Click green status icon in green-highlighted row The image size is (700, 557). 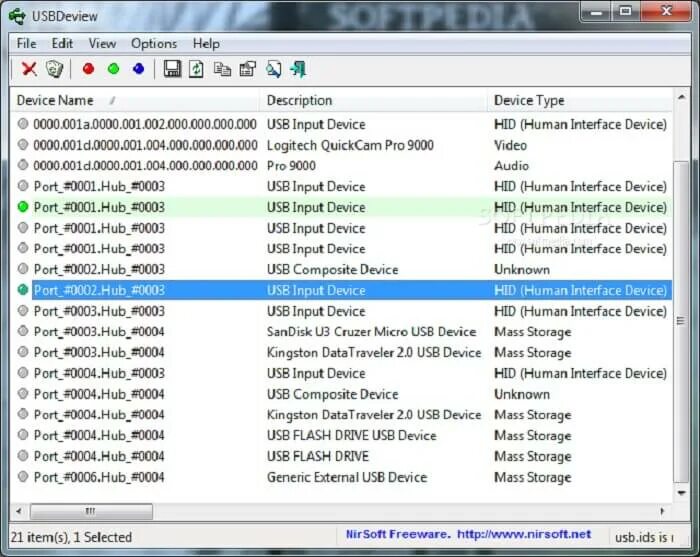(23, 207)
